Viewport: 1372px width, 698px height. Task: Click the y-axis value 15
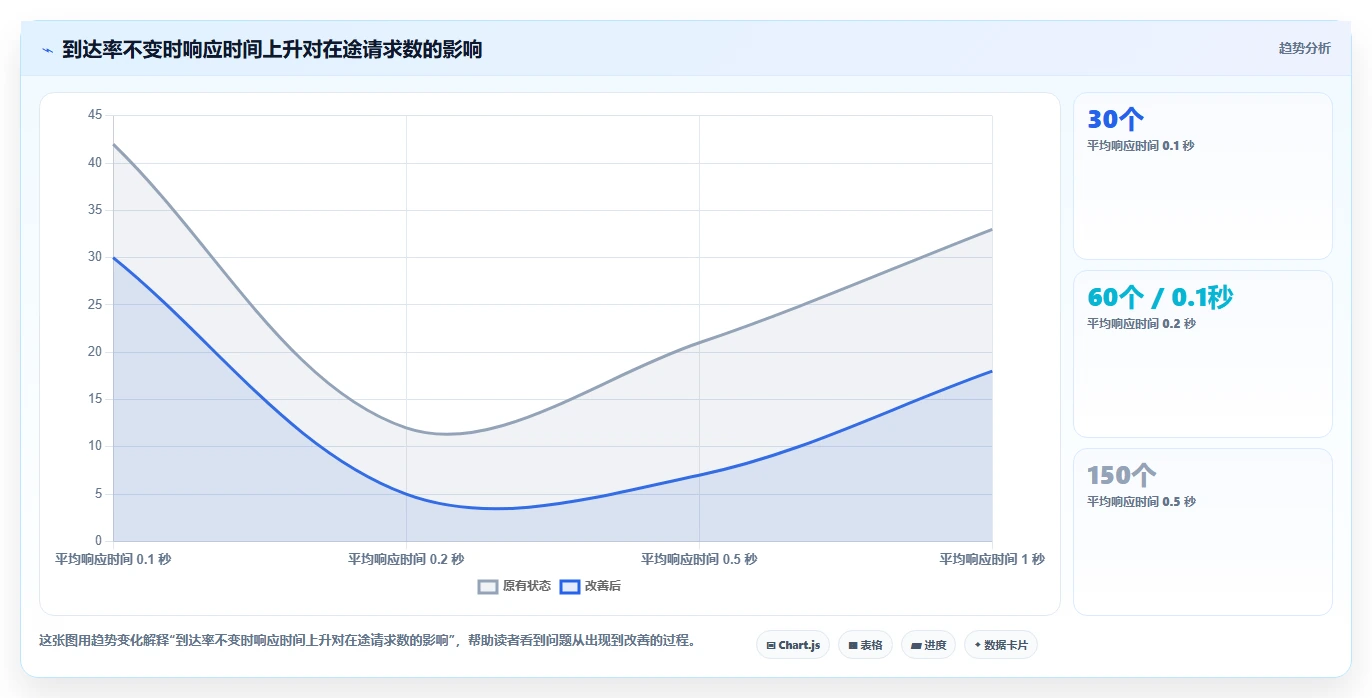95,399
